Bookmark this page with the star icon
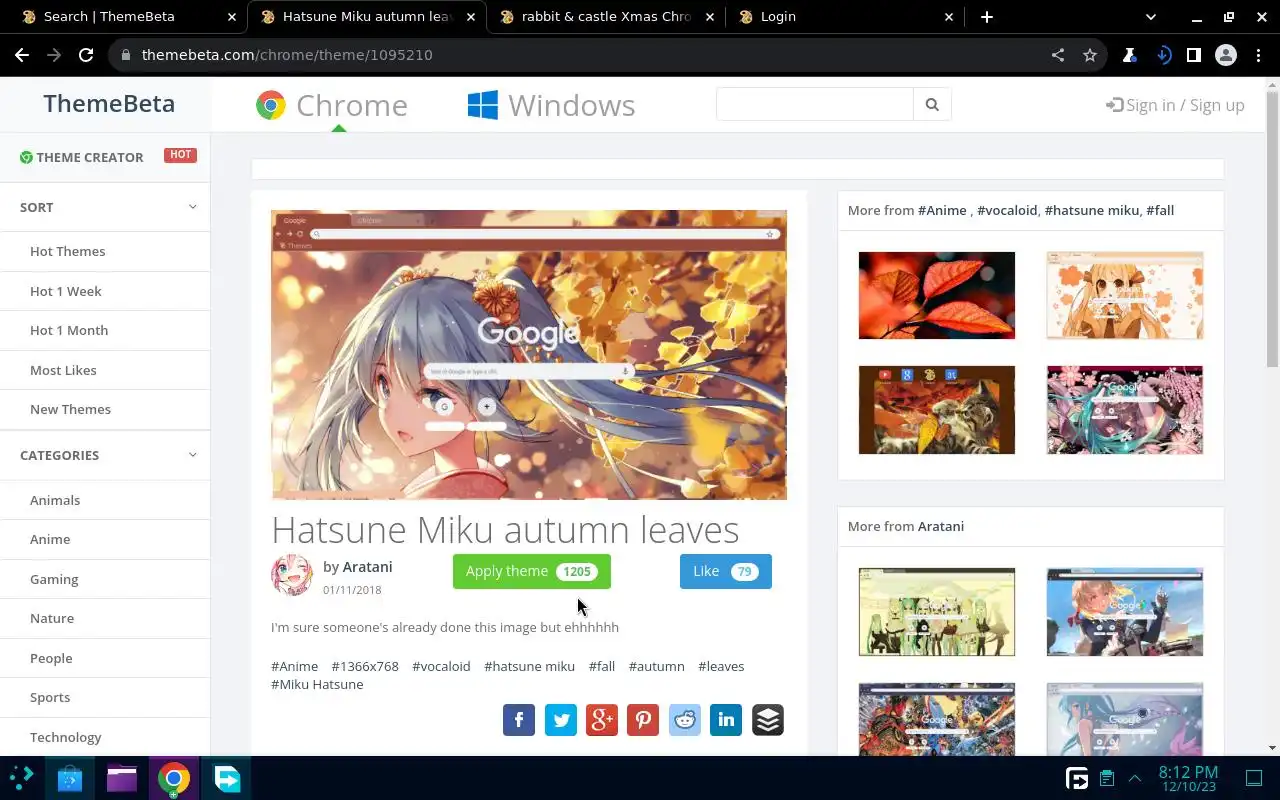Screen dimensions: 1280x800 pyautogui.click(x=1090, y=55)
